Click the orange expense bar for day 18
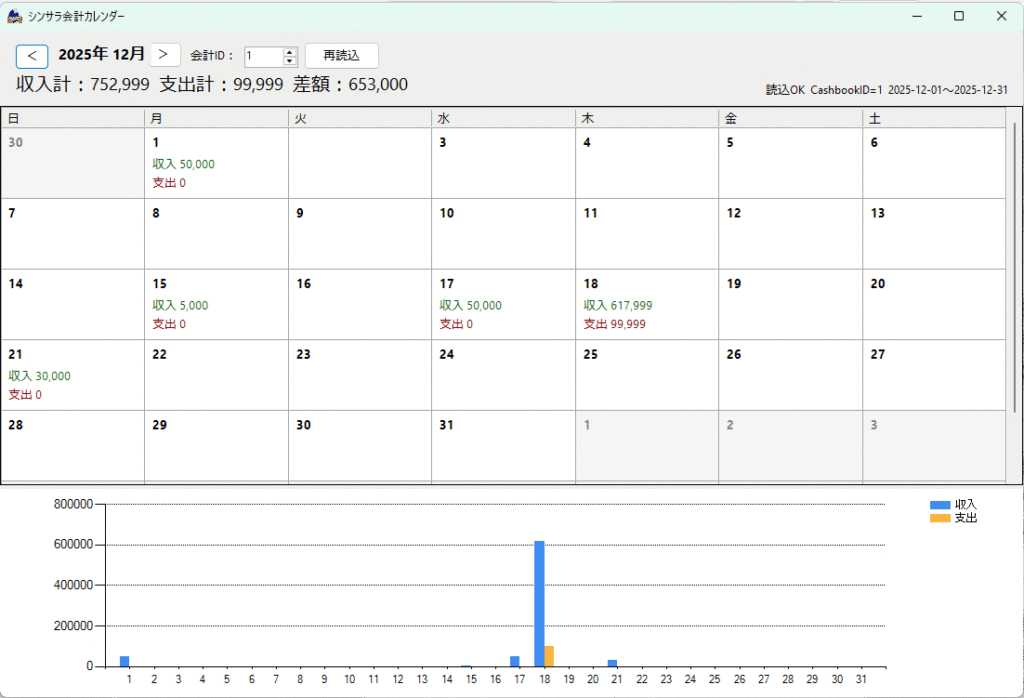 click(x=549, y=656)
